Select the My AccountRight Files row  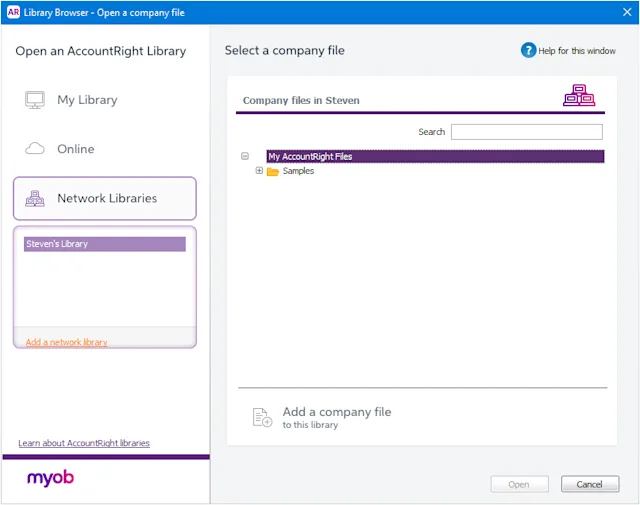[435, 156]
